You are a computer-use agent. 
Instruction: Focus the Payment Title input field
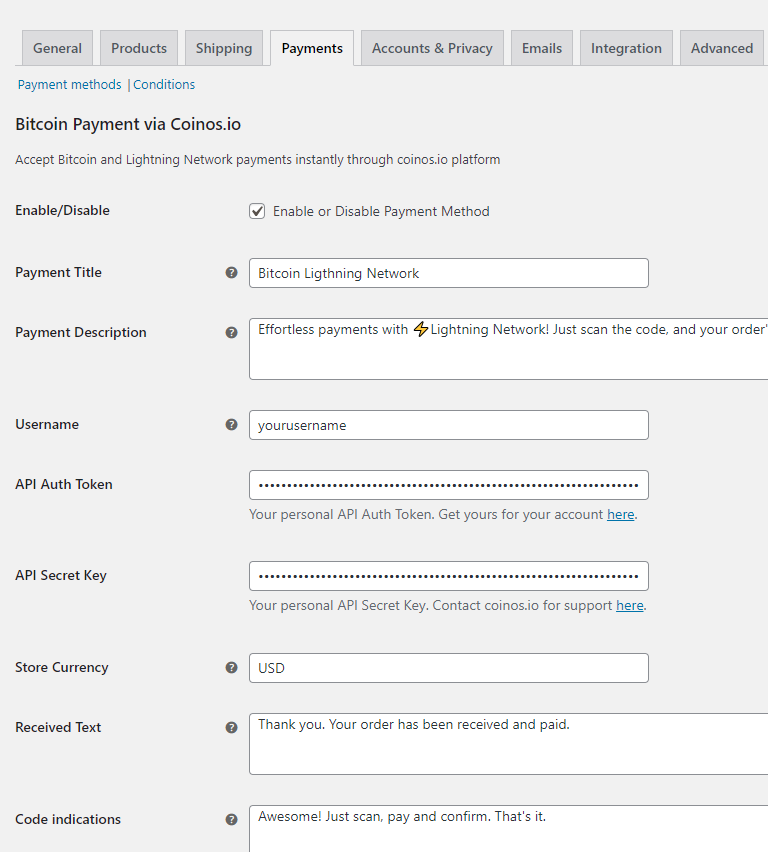click(449, 273)
